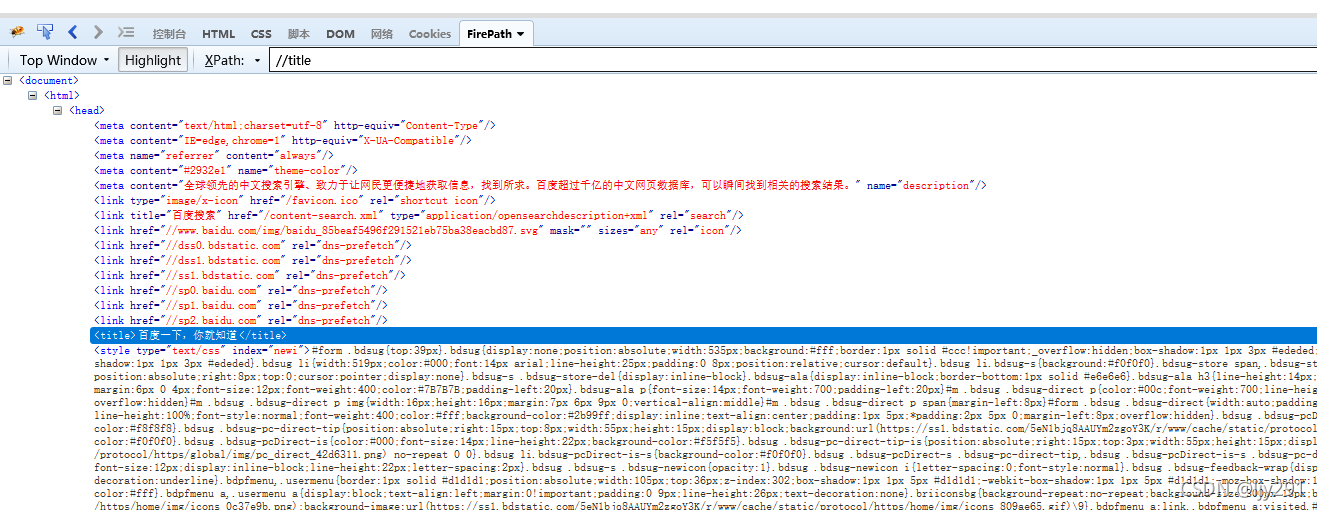Focus the //title XPath input field
Viewport: 1317px width, 510px height.
point(792,60)
